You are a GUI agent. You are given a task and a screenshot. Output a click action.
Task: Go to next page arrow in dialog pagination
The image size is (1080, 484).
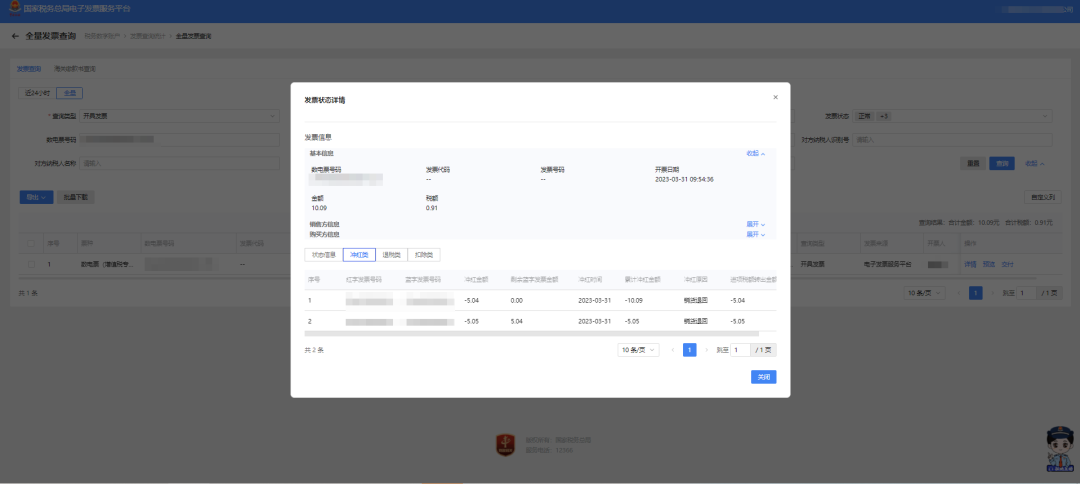click(706, 350)
